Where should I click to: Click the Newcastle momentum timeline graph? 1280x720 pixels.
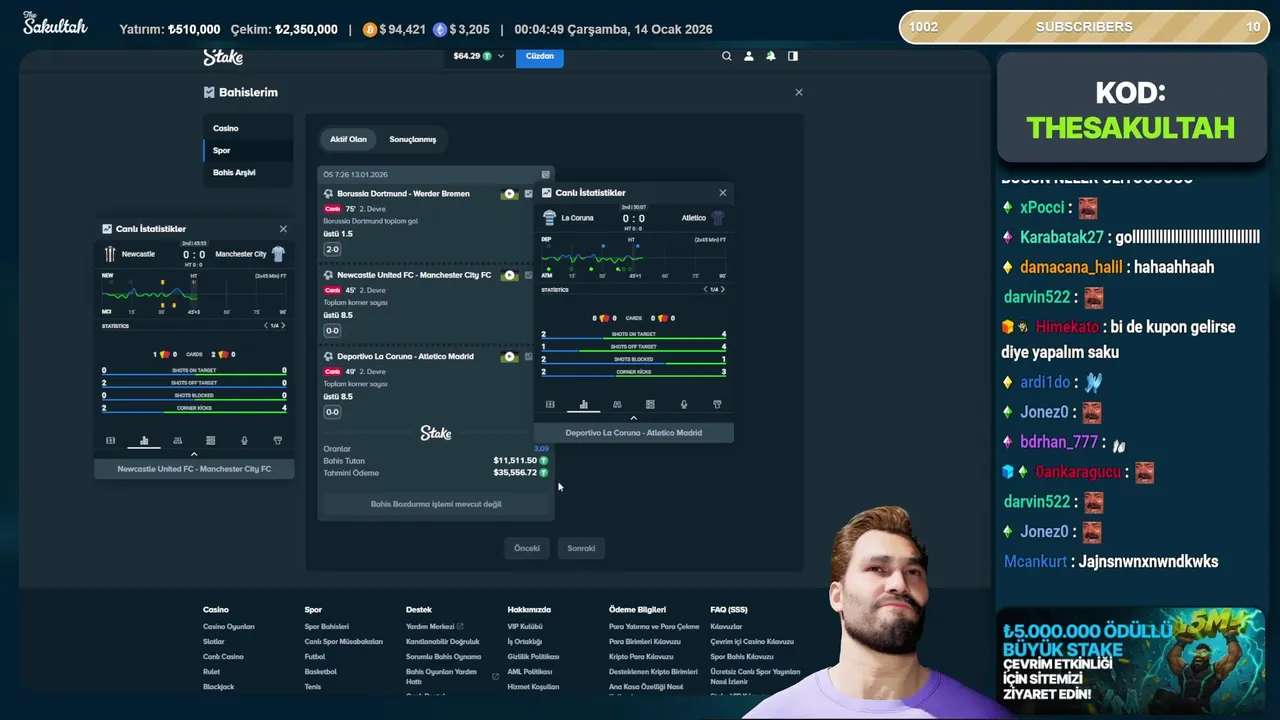click(x=194, y=292)
